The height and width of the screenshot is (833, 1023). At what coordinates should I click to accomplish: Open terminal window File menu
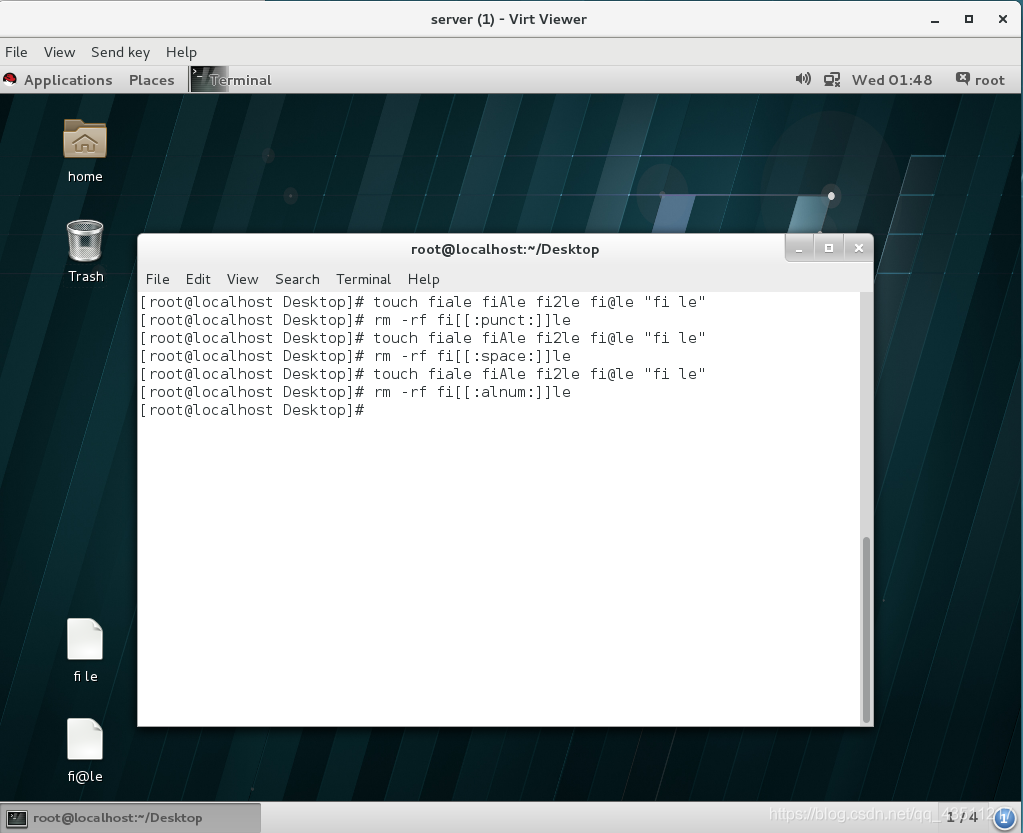(x=157, y=279)
